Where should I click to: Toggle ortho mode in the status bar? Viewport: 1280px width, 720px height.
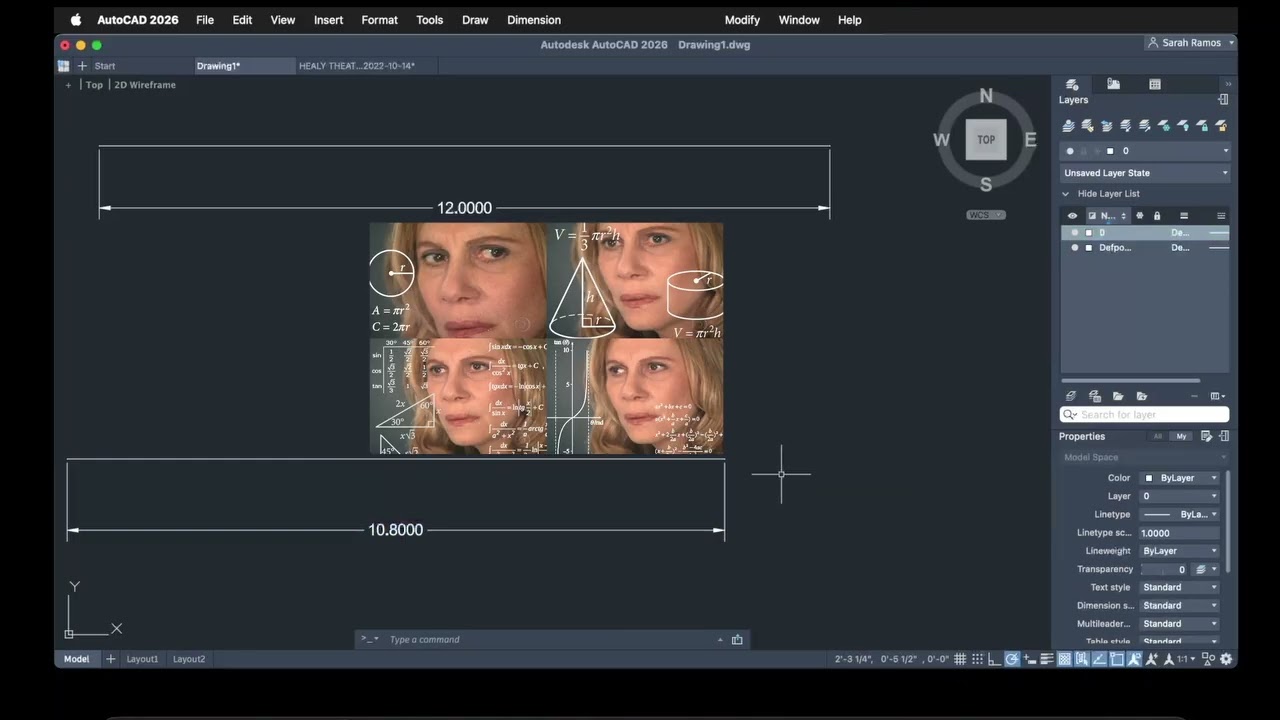pyautogui.click(x=994, y=659)
